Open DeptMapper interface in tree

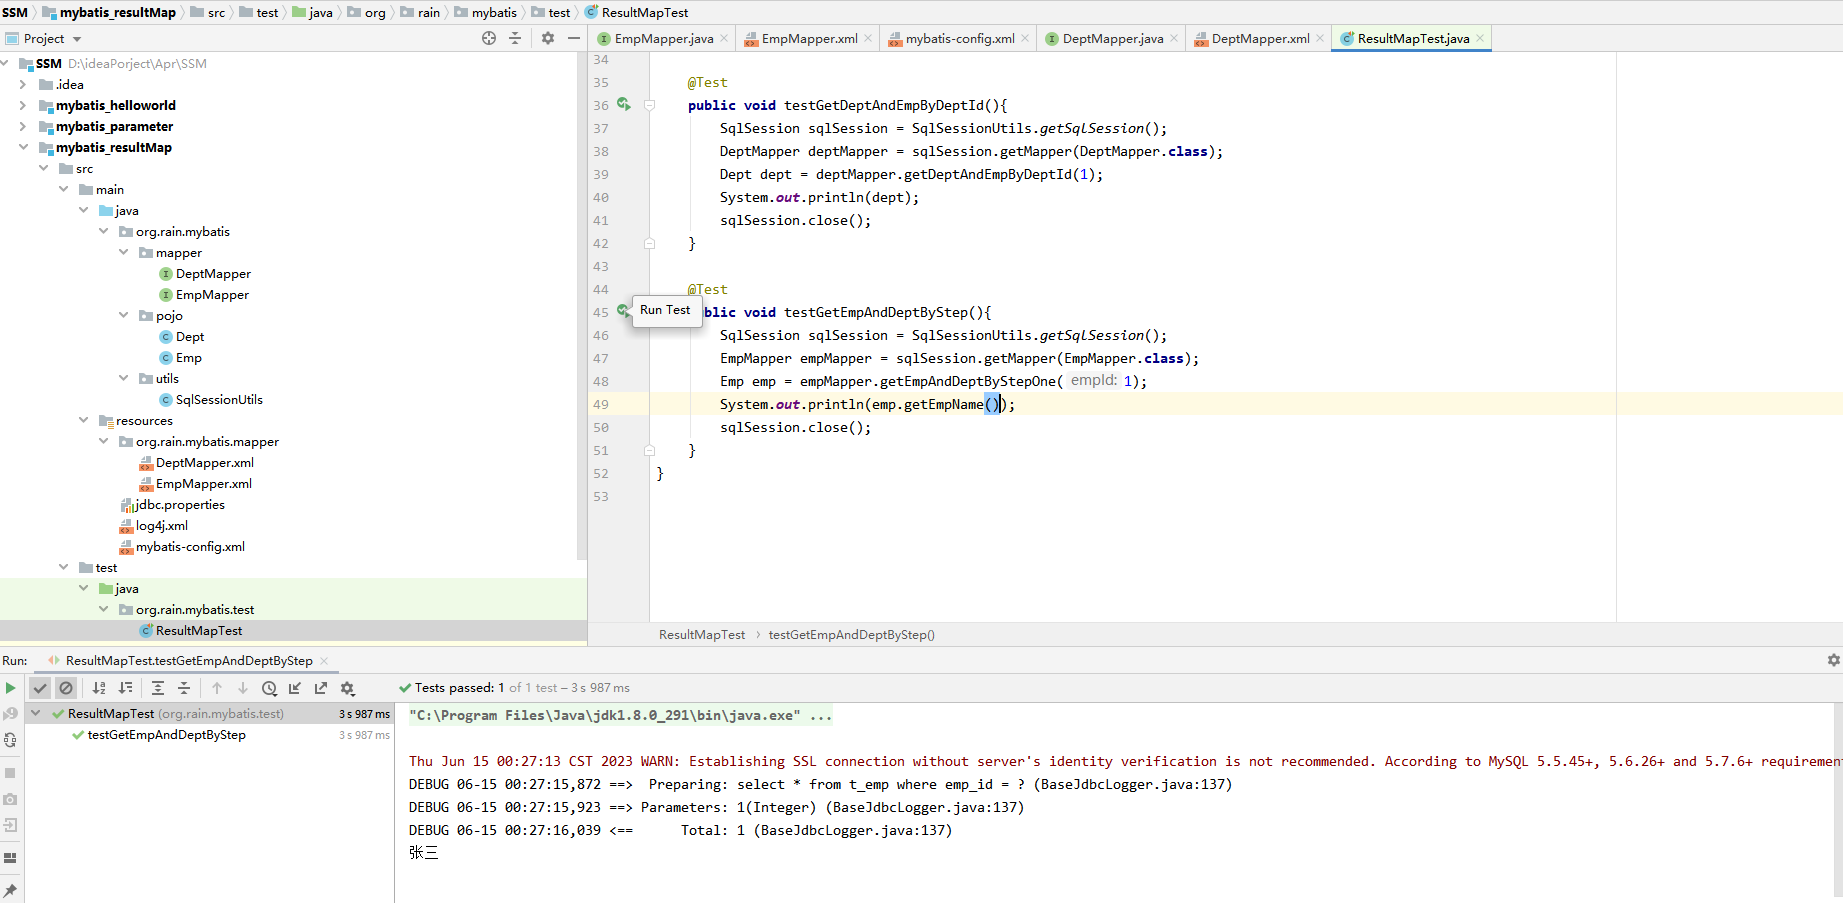(213, 273)
